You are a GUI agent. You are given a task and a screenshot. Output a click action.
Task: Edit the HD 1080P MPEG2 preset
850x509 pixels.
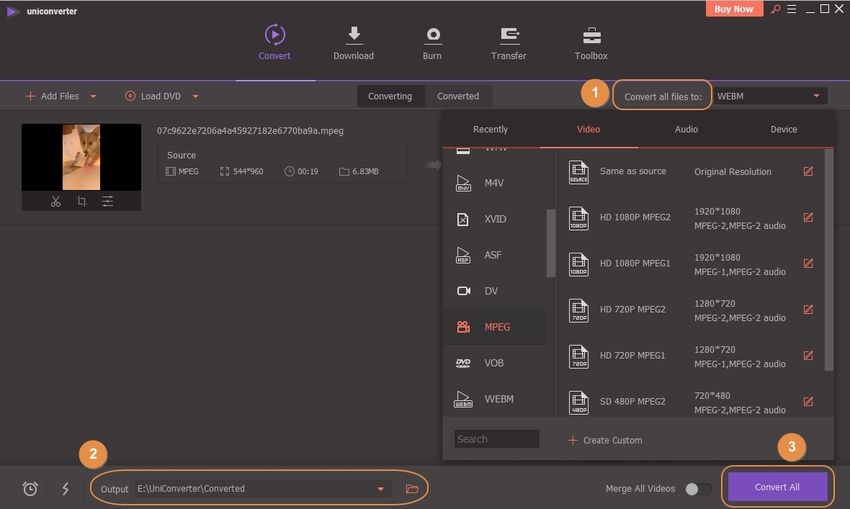pos(808,217)
